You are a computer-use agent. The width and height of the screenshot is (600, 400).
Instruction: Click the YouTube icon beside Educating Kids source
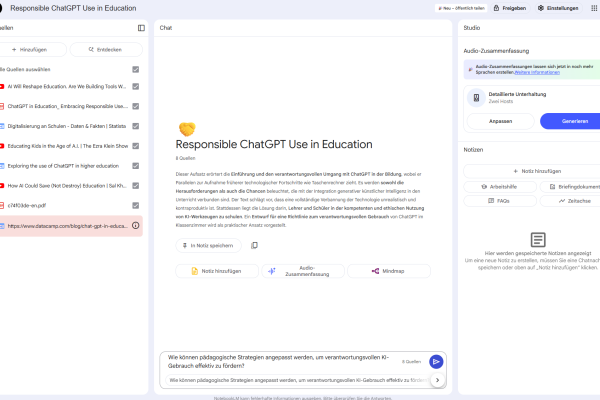tap(2, 146)
